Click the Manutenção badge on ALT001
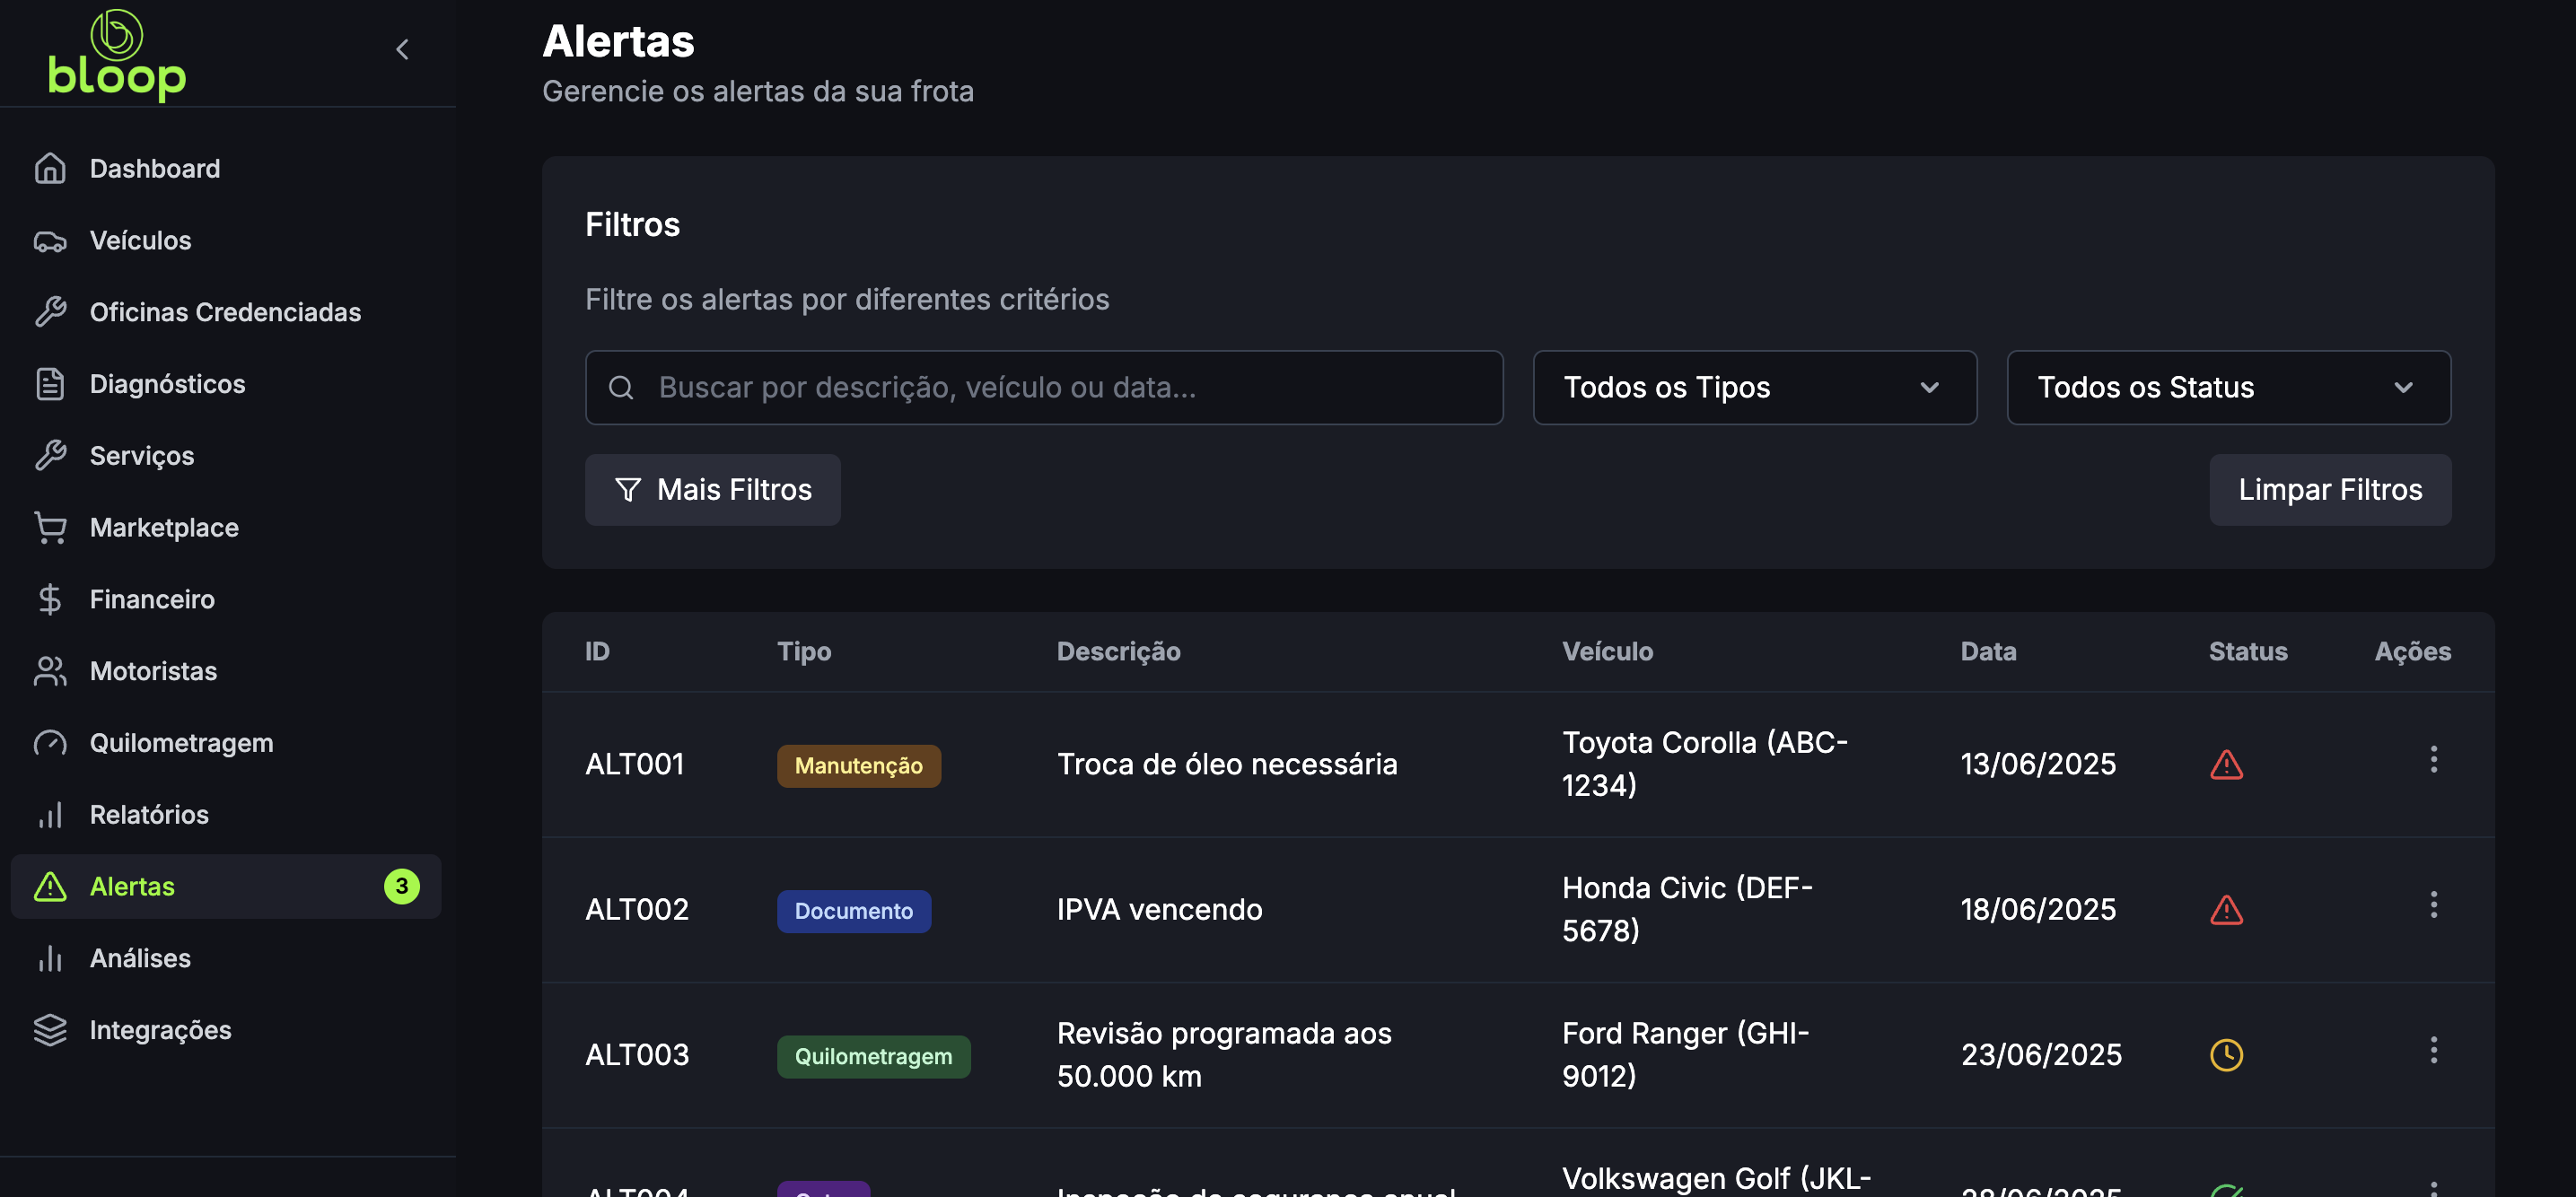The image size is (2576, 1197). (x=858, y=765)
